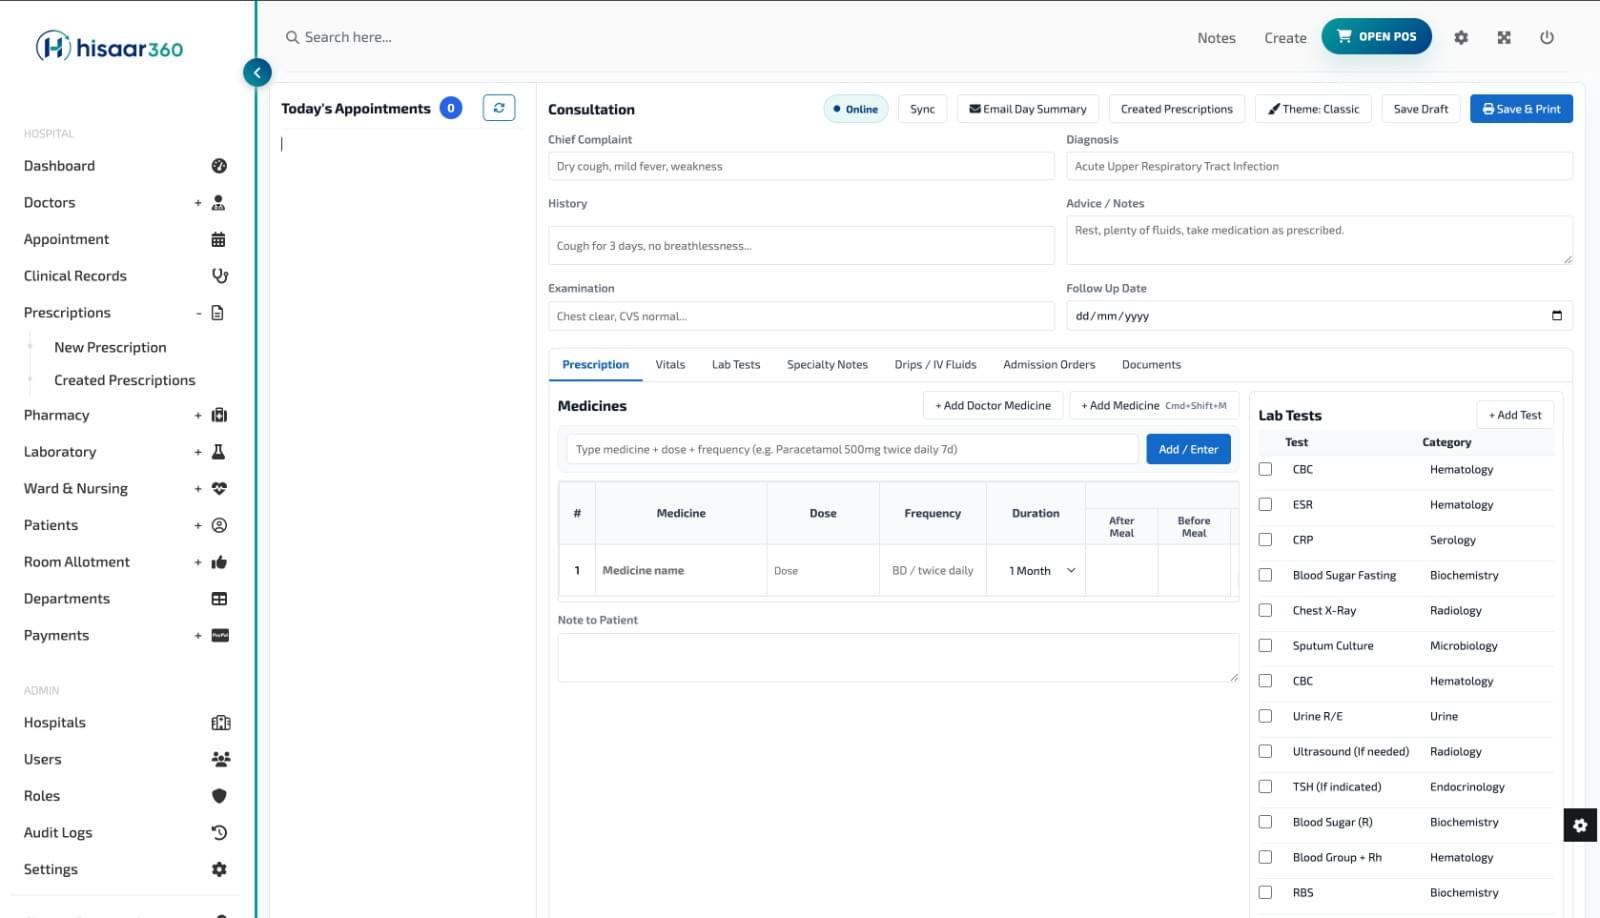This screenshot has width=1600, height=918.
Task: Open the settings gear in top bar
Action: pyautogui.click(x=1461, y=37)
